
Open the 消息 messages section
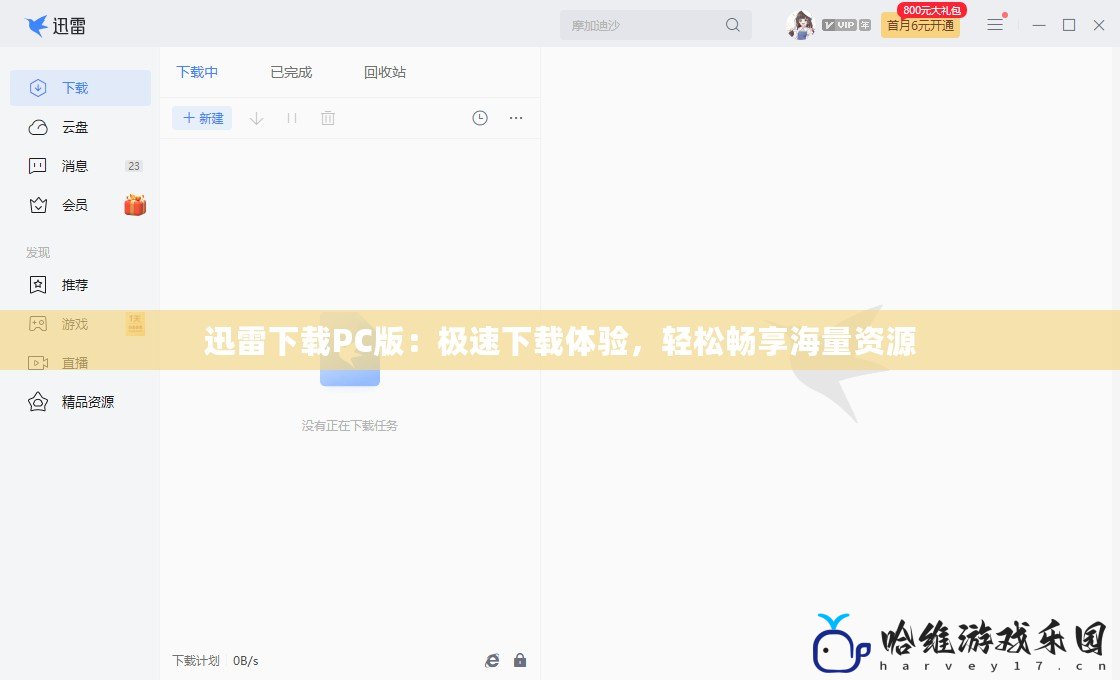pos(81,166)
